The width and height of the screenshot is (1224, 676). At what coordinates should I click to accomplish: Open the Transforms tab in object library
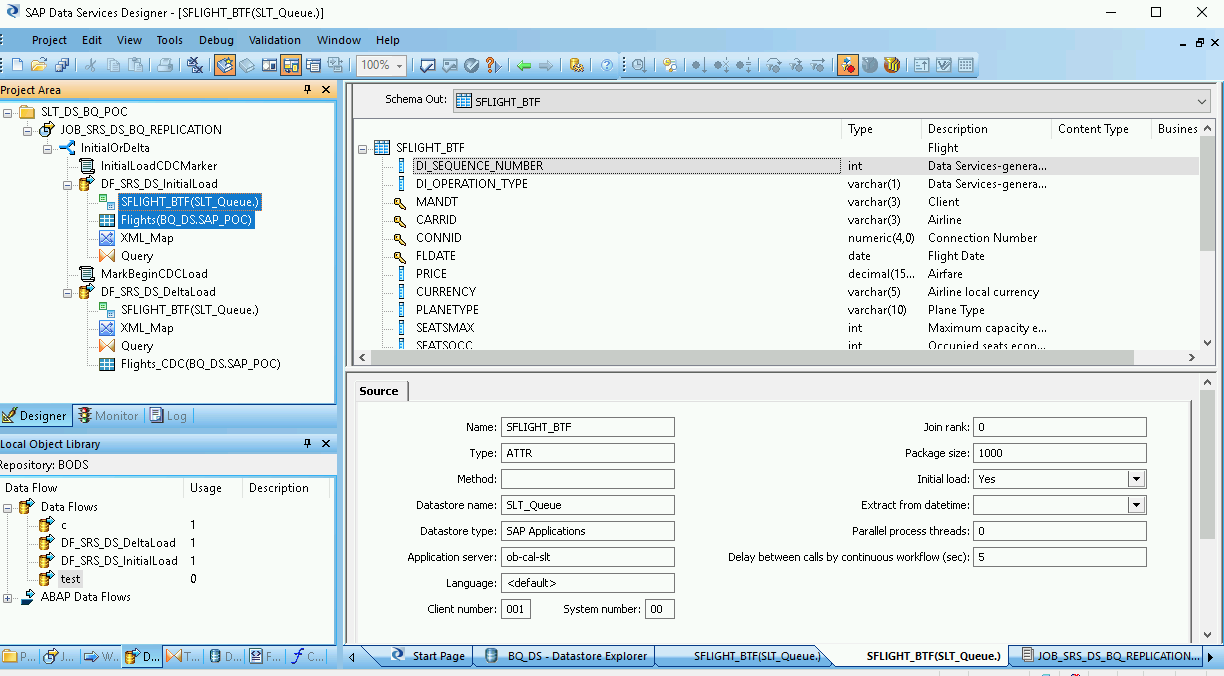point(184,657)
